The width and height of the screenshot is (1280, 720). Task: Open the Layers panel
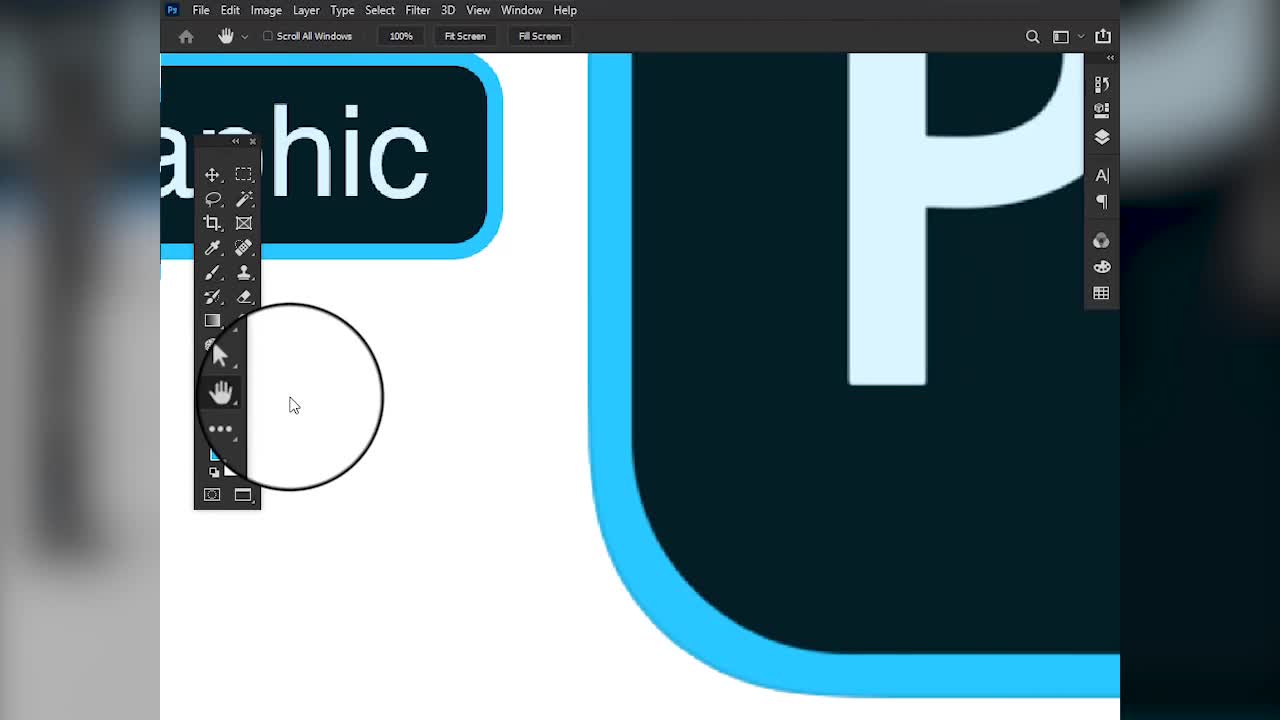pos(1102,137)
